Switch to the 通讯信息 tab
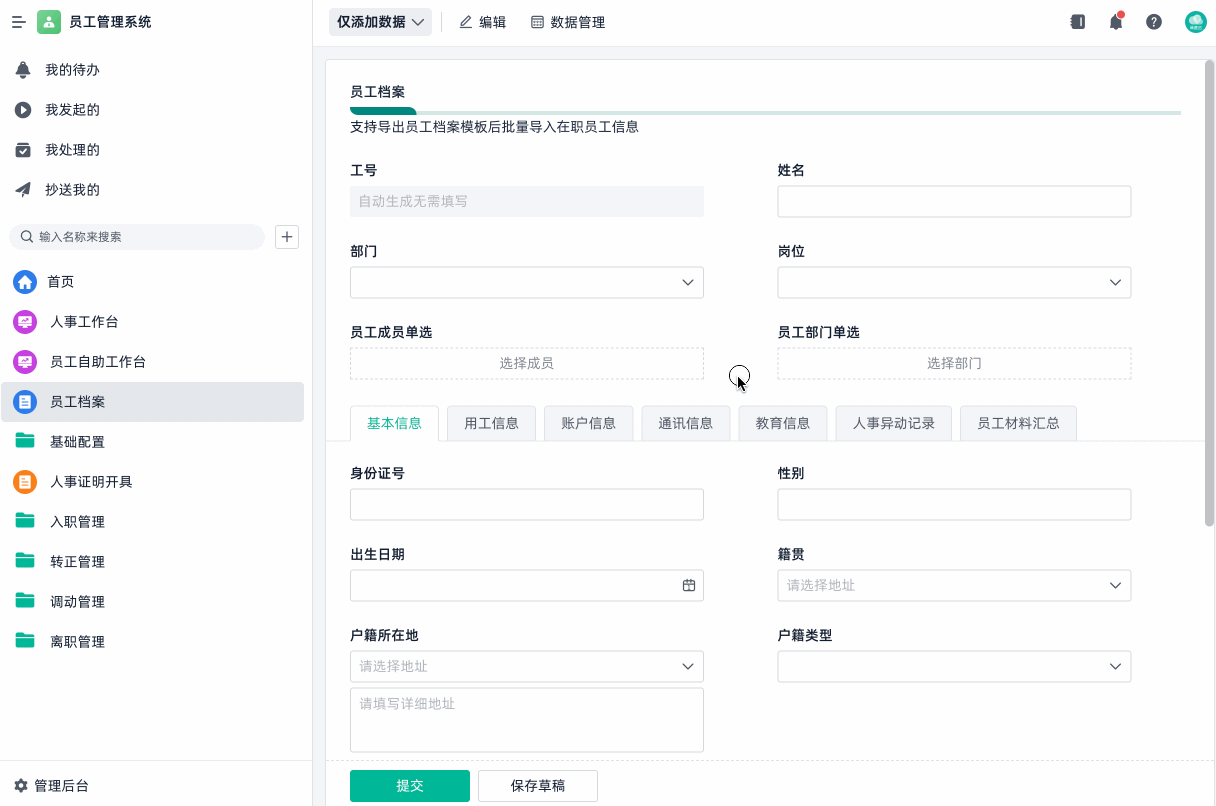Image resolution: width=1216 pixels, height=806 pixels. tap(685, 423)
